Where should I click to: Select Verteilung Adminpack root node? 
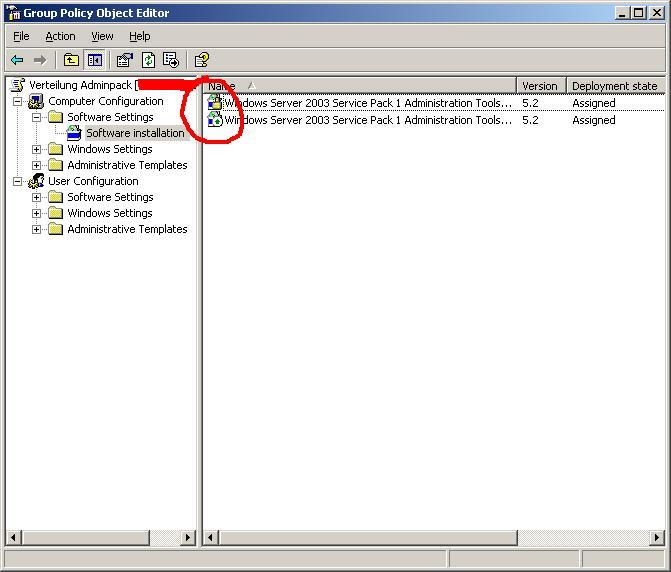(x=80, y=85)
